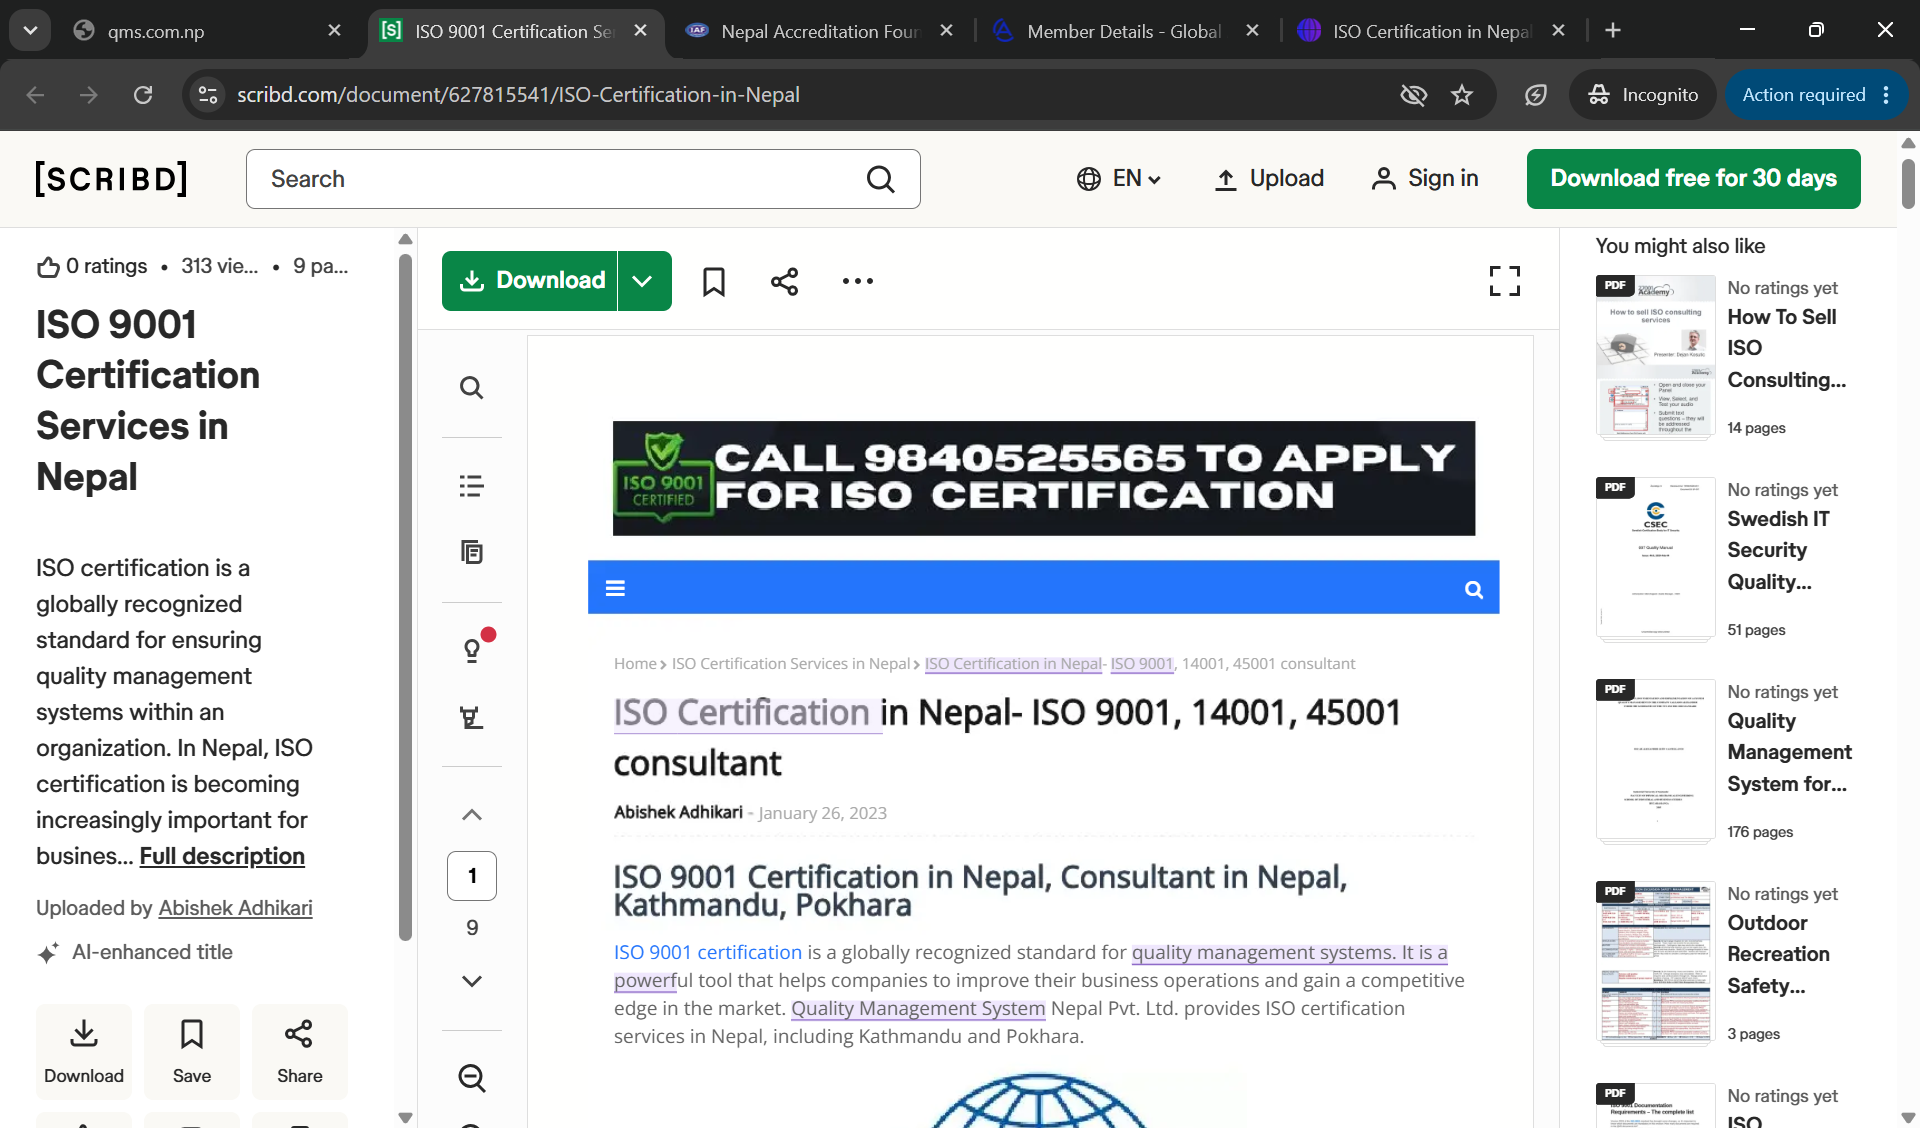Open Full description link
Image resolution: width=1920 pixels, height=1128 pixels.
(x=222, y=856)
